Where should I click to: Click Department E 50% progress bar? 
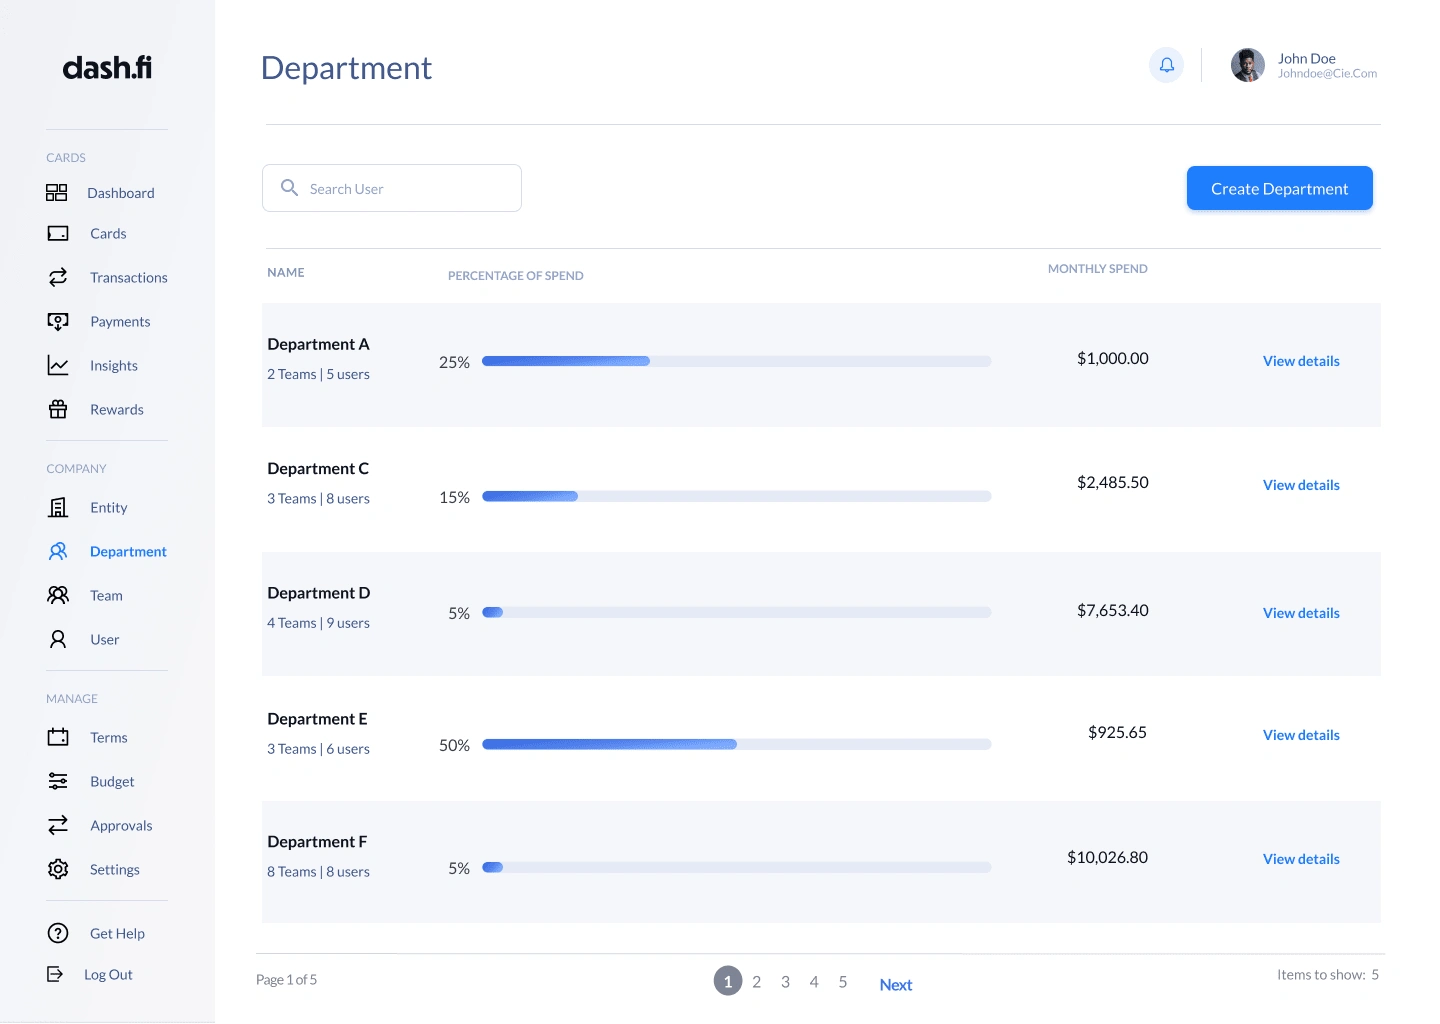pyautogui.click(x=737, y=744)
